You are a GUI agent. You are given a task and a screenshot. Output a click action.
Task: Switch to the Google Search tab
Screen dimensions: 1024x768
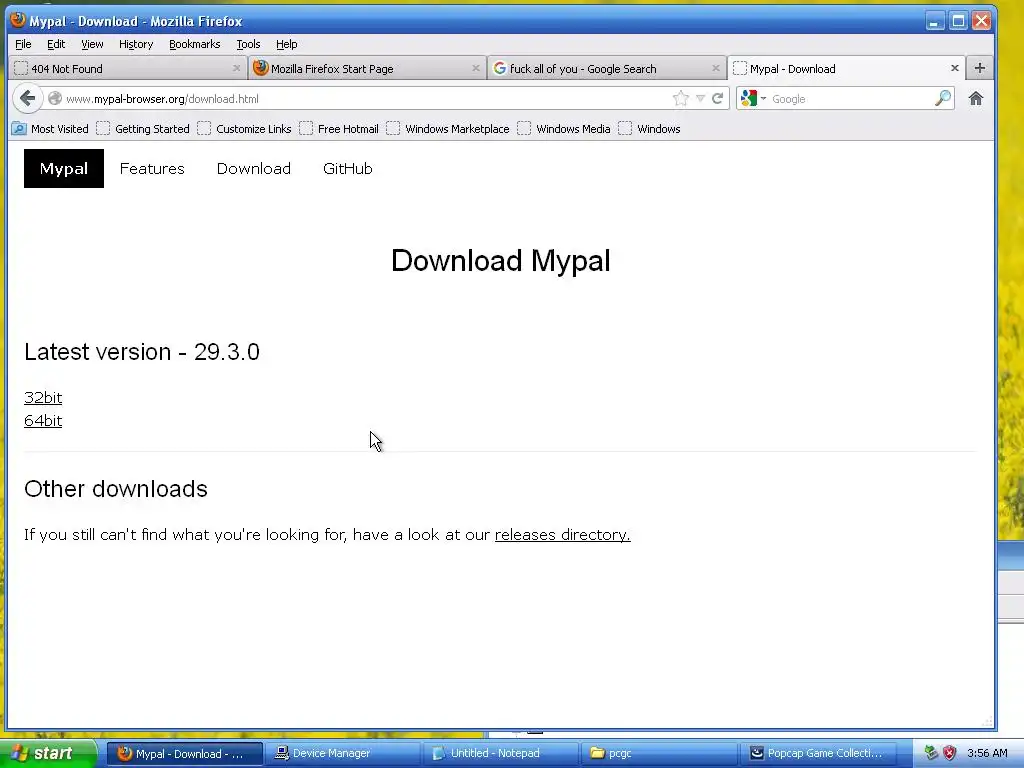click(x=606, y=68)
